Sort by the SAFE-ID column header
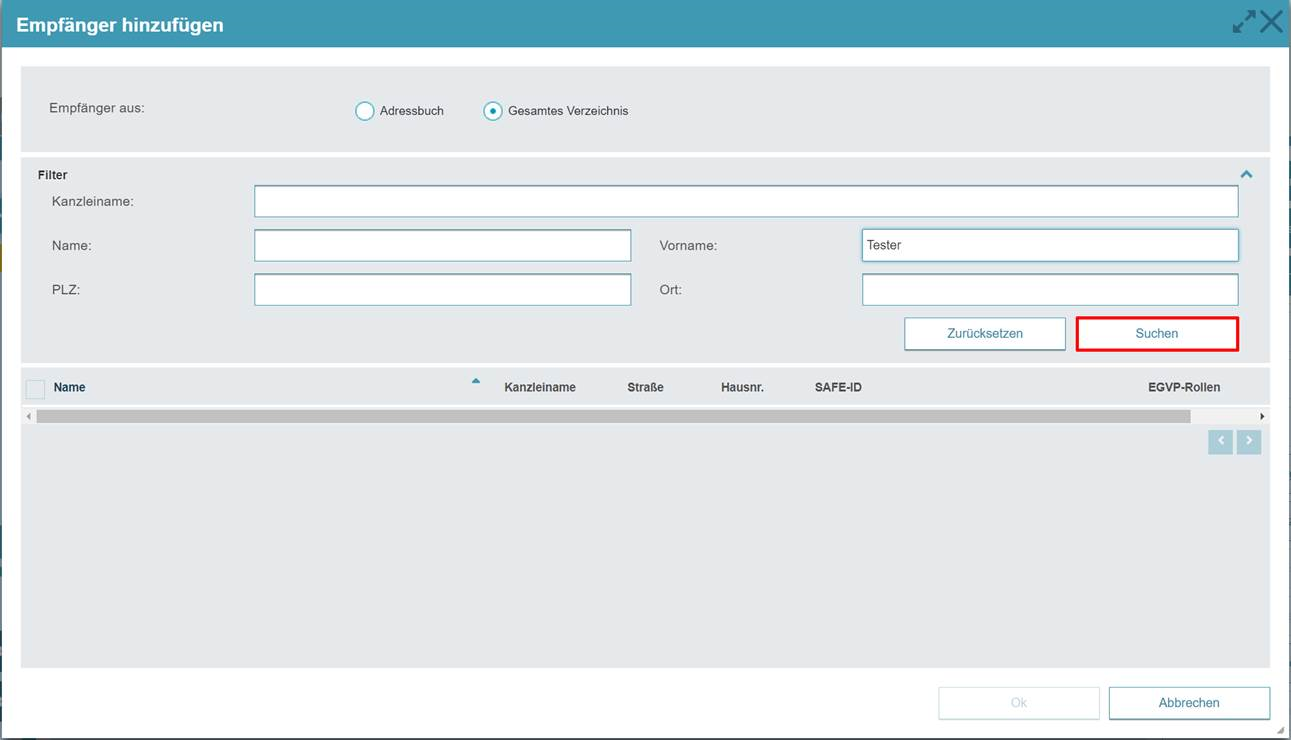This screenshot has width=1291, height=740. 838,387
